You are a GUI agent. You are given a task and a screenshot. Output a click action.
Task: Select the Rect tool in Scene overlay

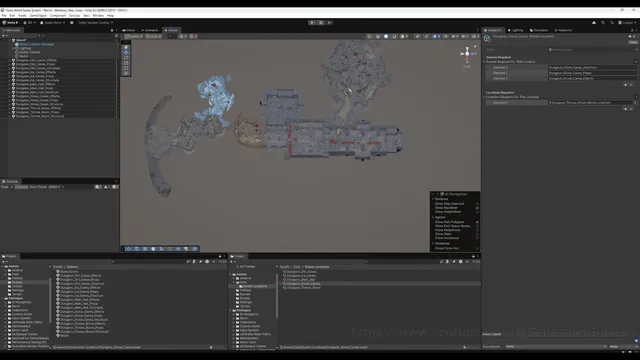click(126, 68)
